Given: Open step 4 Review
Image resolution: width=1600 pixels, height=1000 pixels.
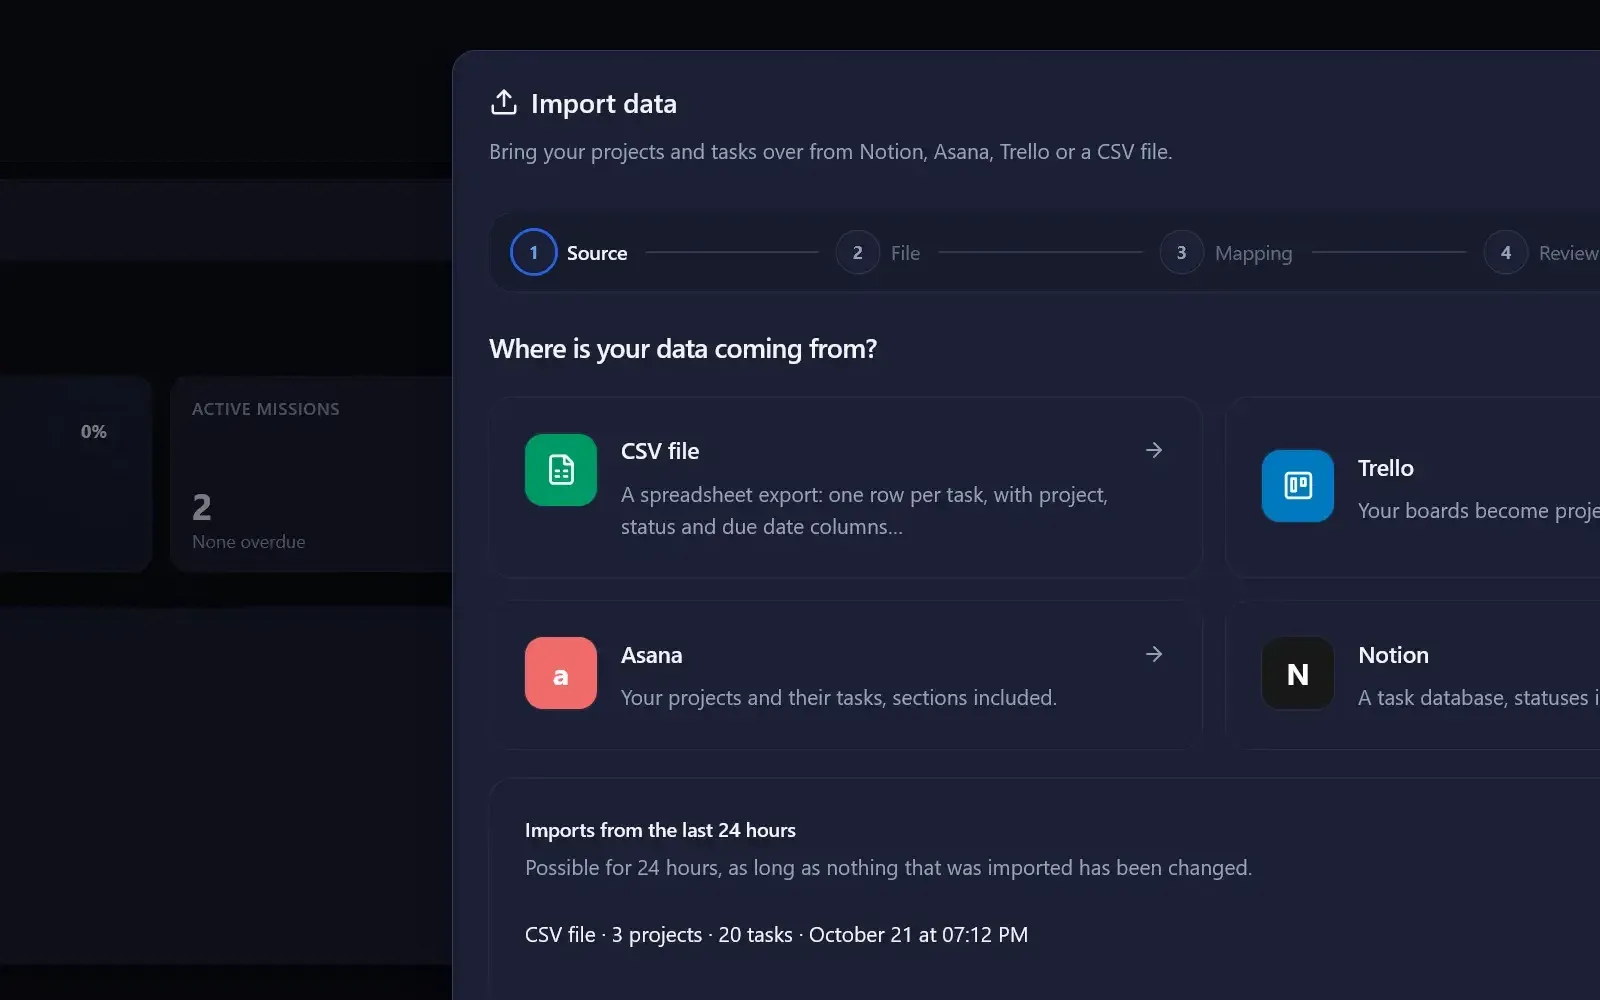Looking at the screenshot, I should 1541,253.
